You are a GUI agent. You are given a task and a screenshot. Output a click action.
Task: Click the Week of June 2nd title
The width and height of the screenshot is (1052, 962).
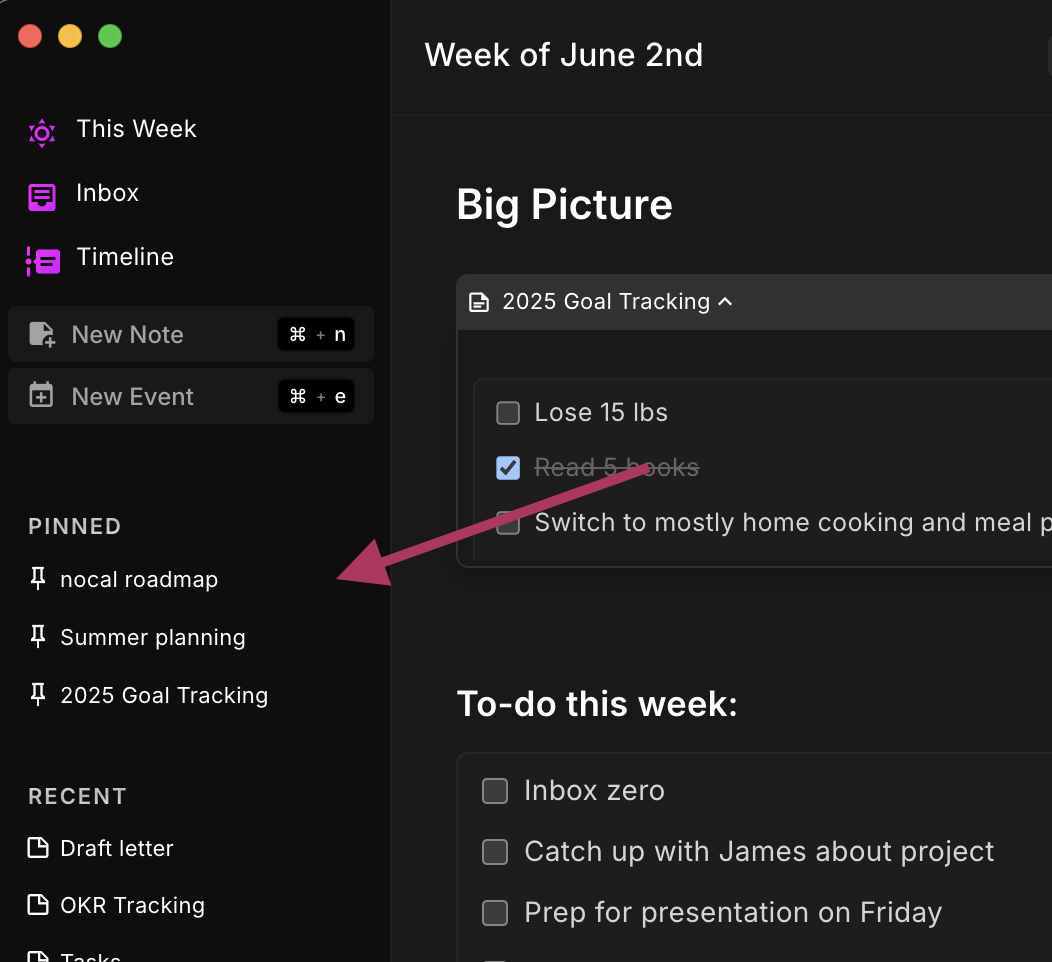point(563,55)
